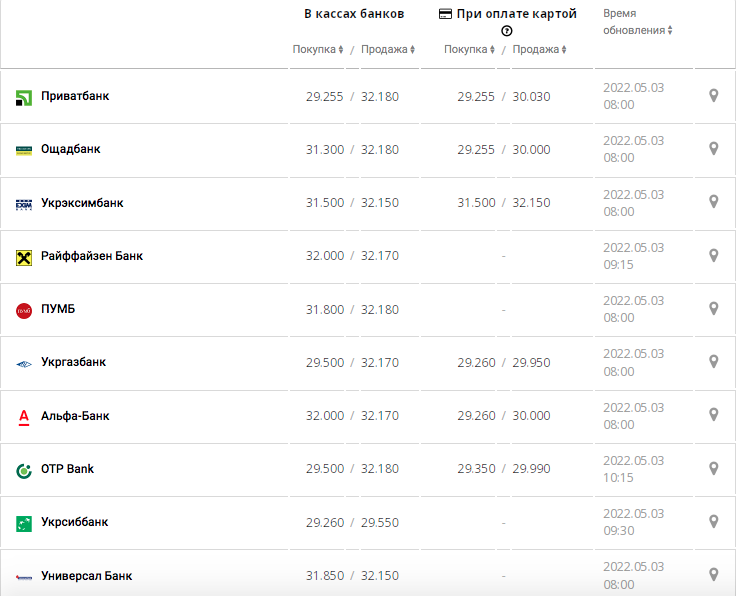Sort by cash desk Покупка column
Viewport: 736px width, 596px height.
(318, 49)
